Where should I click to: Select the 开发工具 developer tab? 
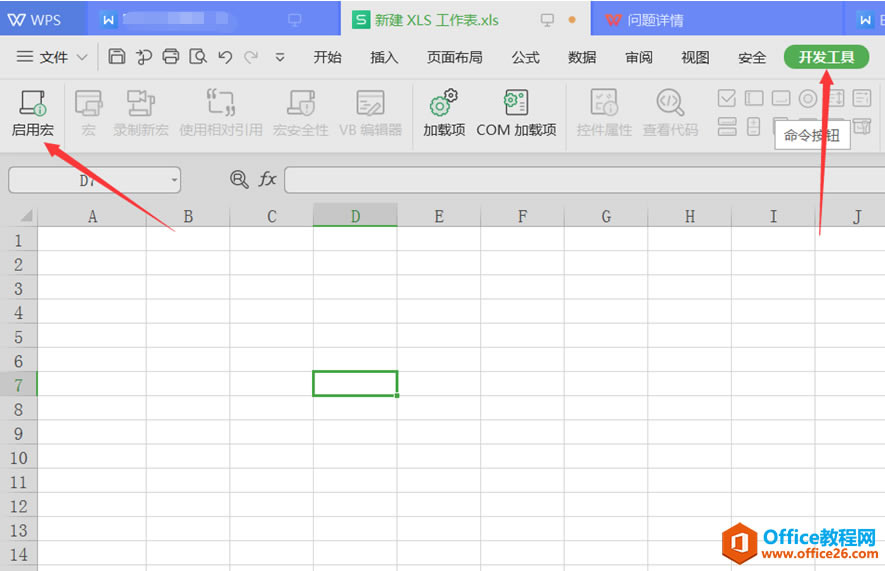tap(826, 57)
